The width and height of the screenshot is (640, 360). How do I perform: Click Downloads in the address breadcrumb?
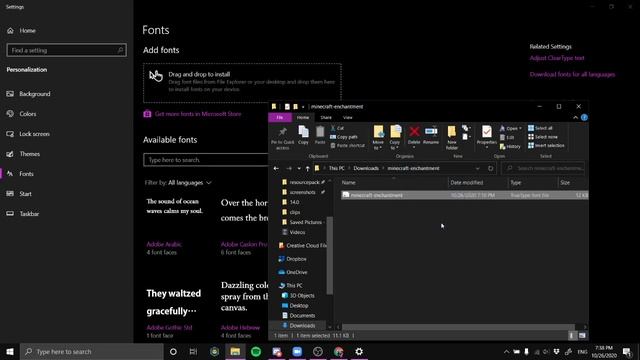[366, 168]
